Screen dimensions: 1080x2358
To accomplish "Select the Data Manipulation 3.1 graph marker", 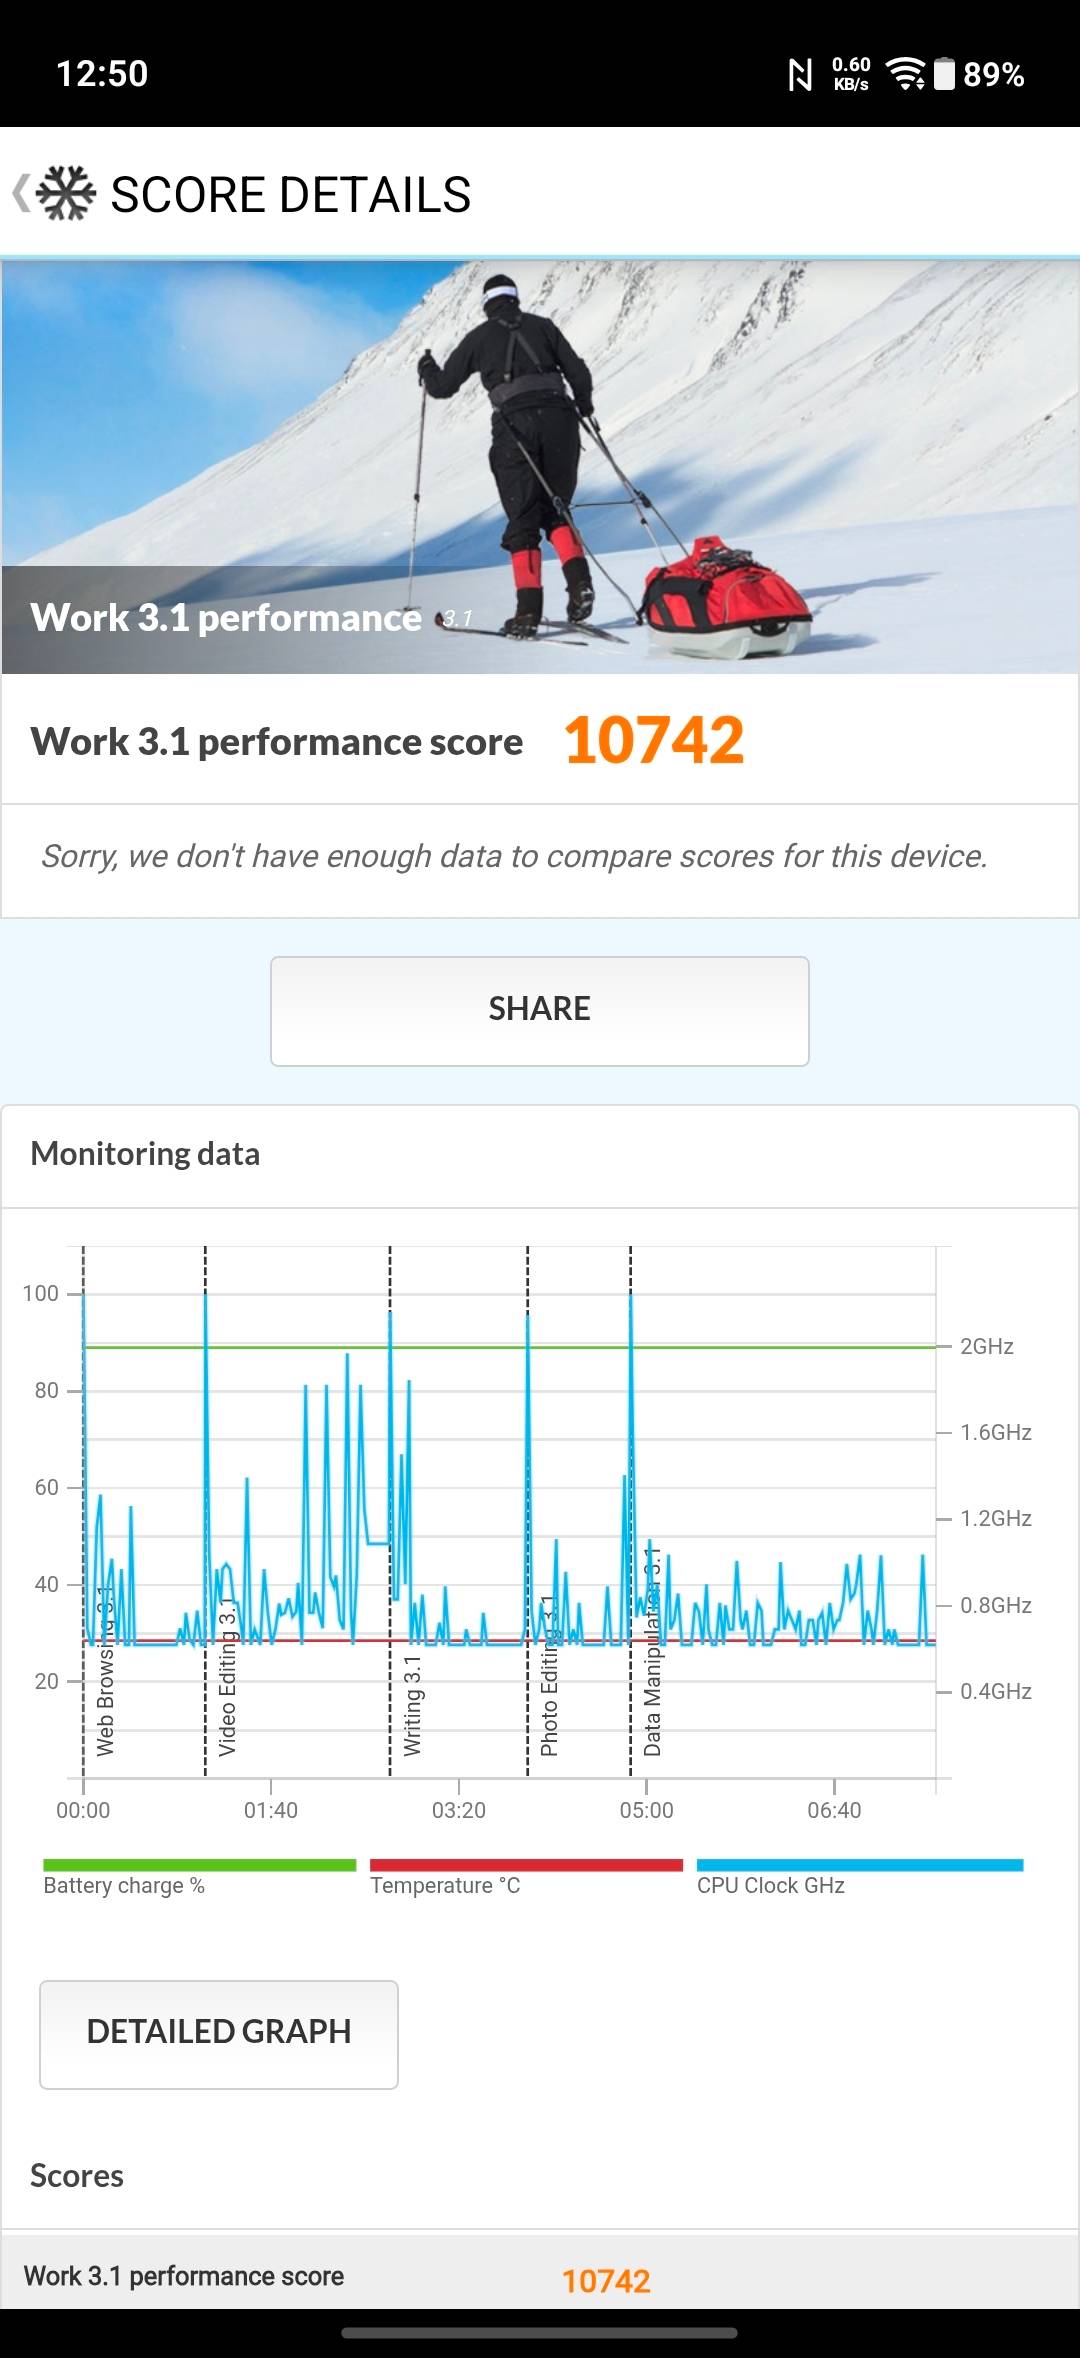I will point(652,1652).
